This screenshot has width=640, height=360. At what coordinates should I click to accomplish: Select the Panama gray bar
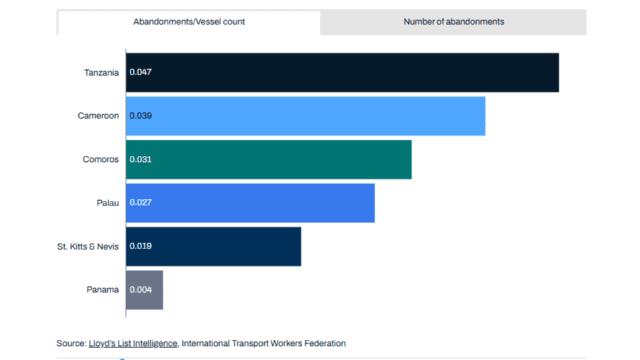(144, 290)
